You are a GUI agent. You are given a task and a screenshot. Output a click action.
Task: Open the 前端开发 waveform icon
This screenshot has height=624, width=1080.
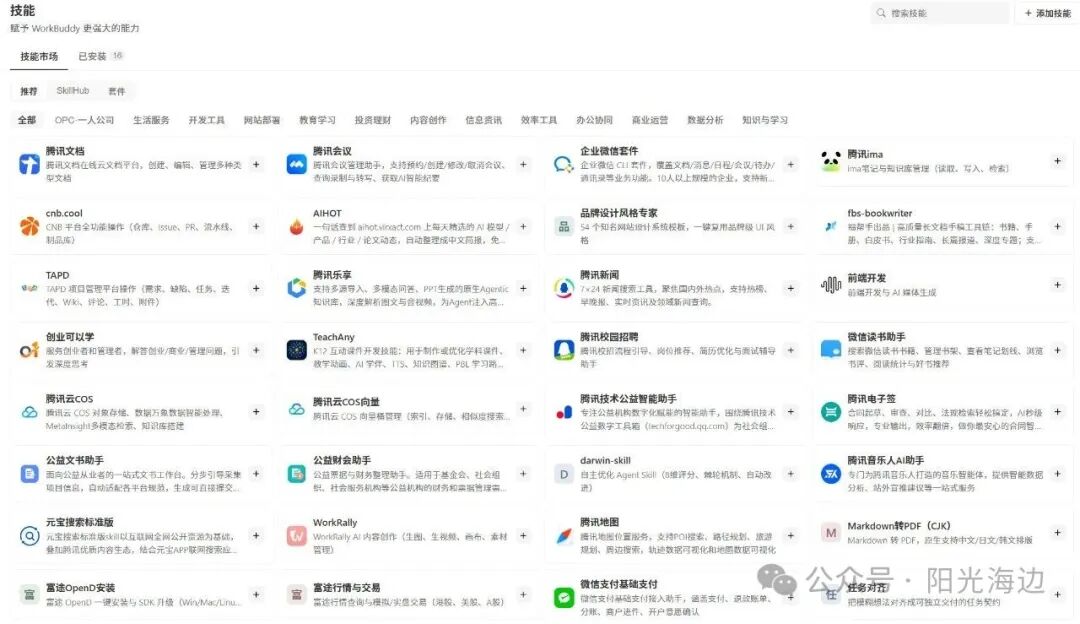[831, 284]
